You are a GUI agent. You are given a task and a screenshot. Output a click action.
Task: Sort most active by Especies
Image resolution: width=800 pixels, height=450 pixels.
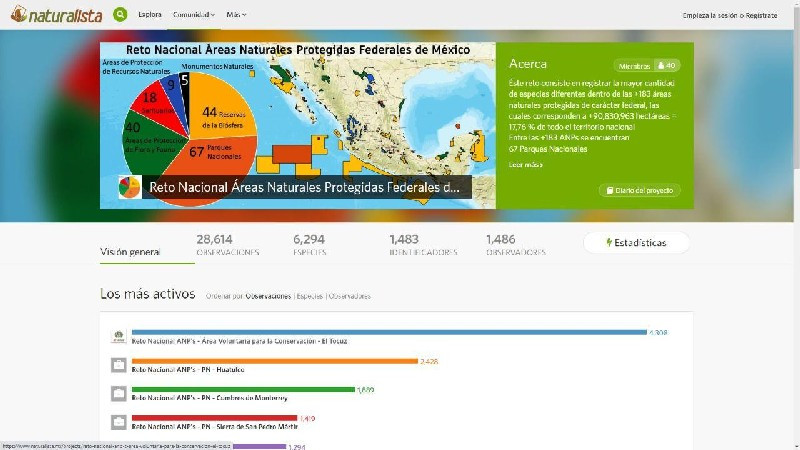310,296
